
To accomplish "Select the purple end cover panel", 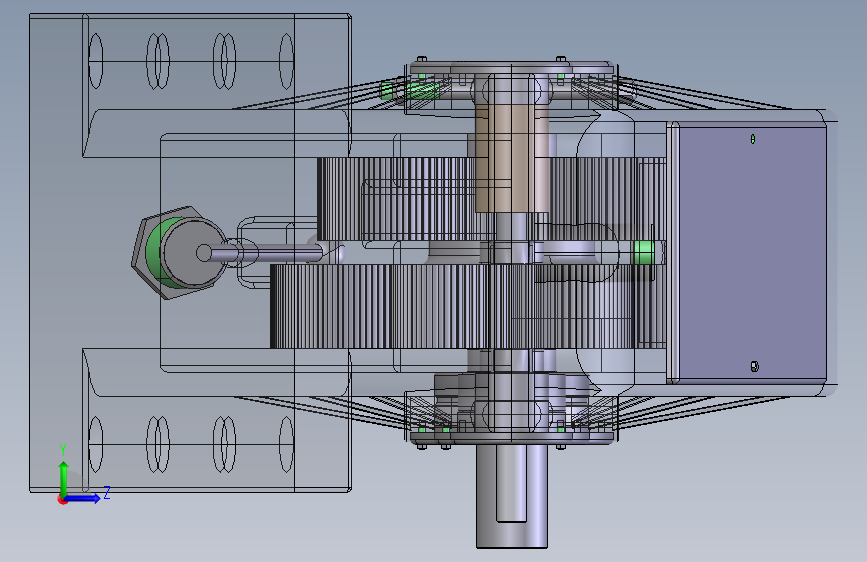I will pos(752,253).
